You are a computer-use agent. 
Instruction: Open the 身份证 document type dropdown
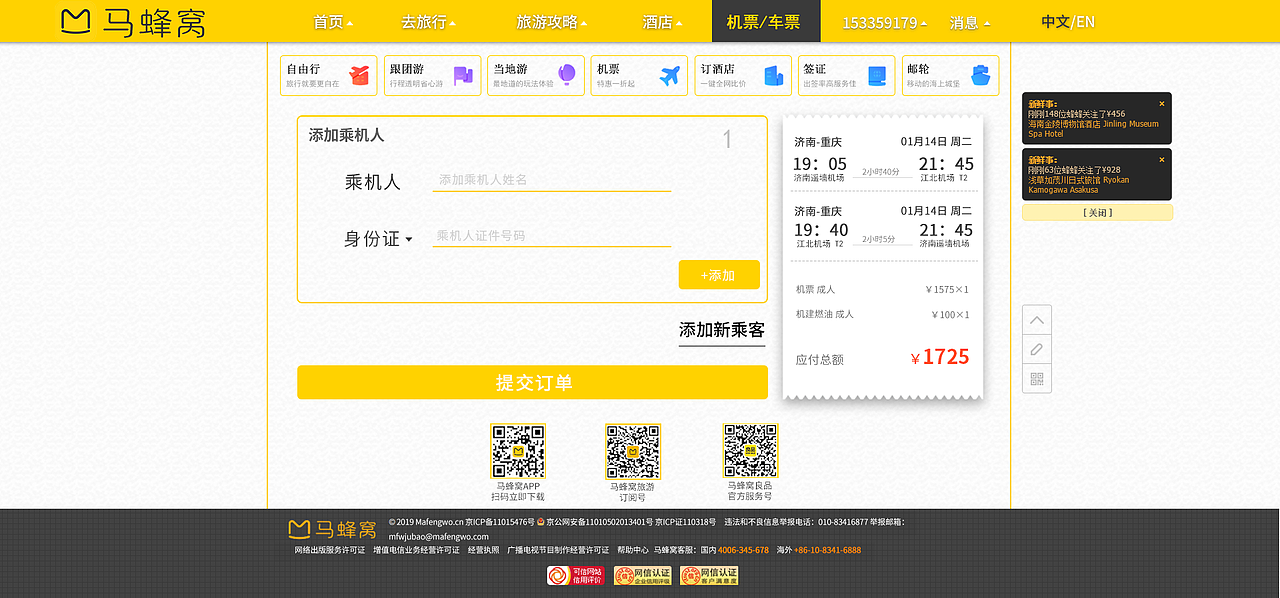378,239
